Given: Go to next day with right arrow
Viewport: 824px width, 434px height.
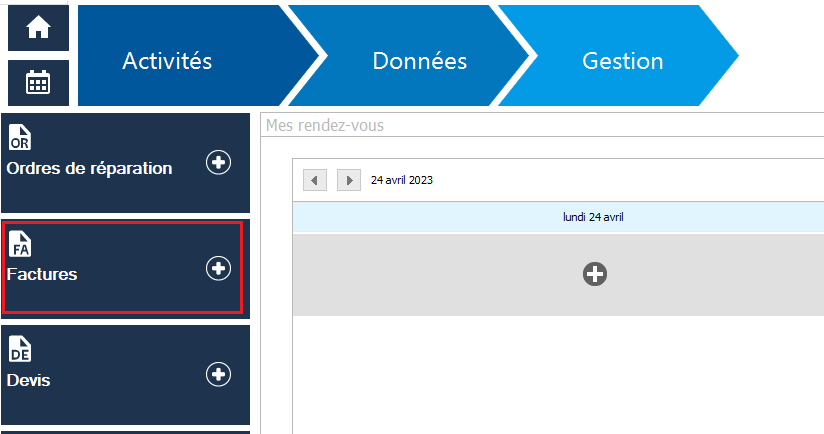Looking at the screenshot, I should coord(349,180).
